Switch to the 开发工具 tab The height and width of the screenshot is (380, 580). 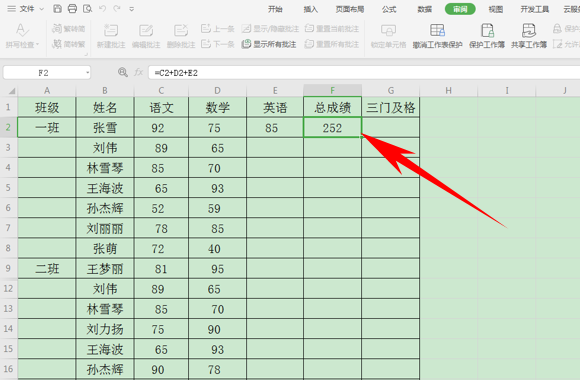click(535, 9)
